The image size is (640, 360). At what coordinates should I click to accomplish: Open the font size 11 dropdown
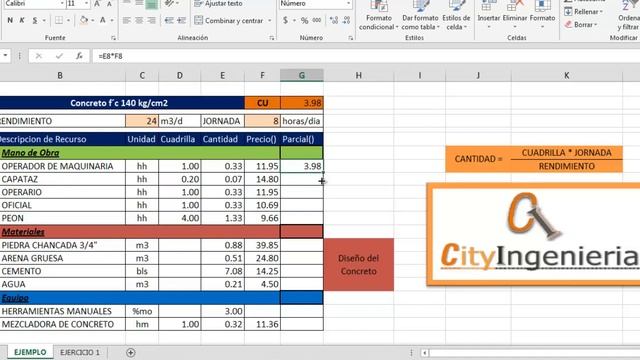tap(87, 3)
